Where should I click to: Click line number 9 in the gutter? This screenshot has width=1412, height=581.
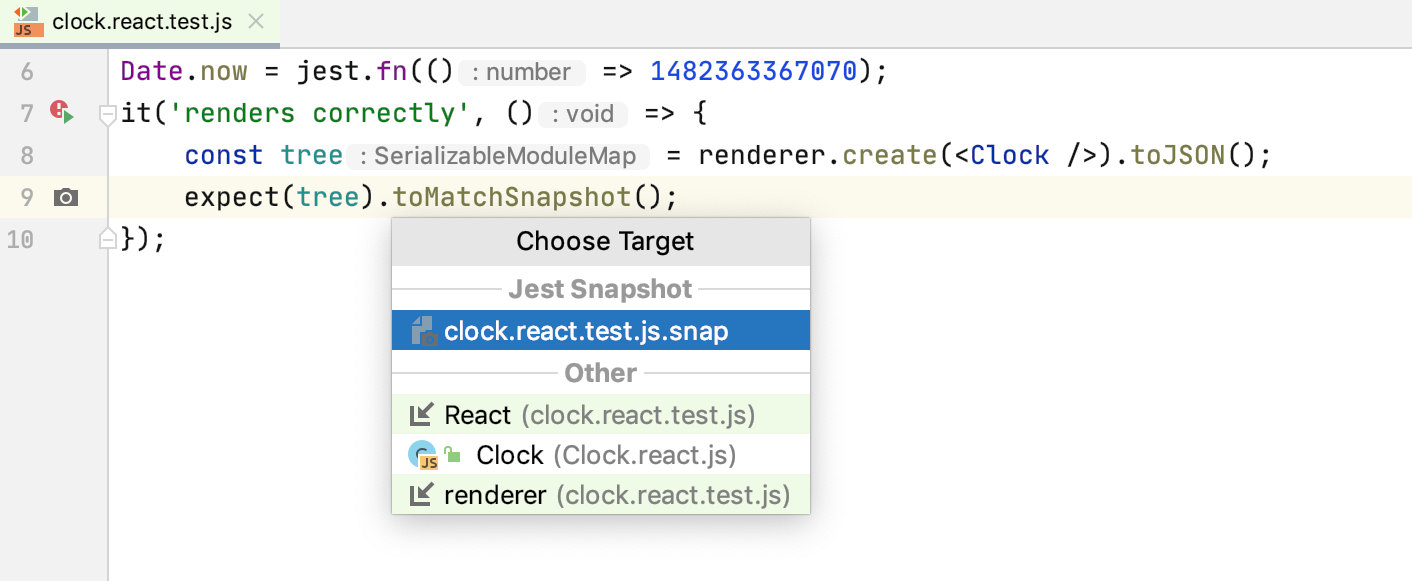coord(27,197)
